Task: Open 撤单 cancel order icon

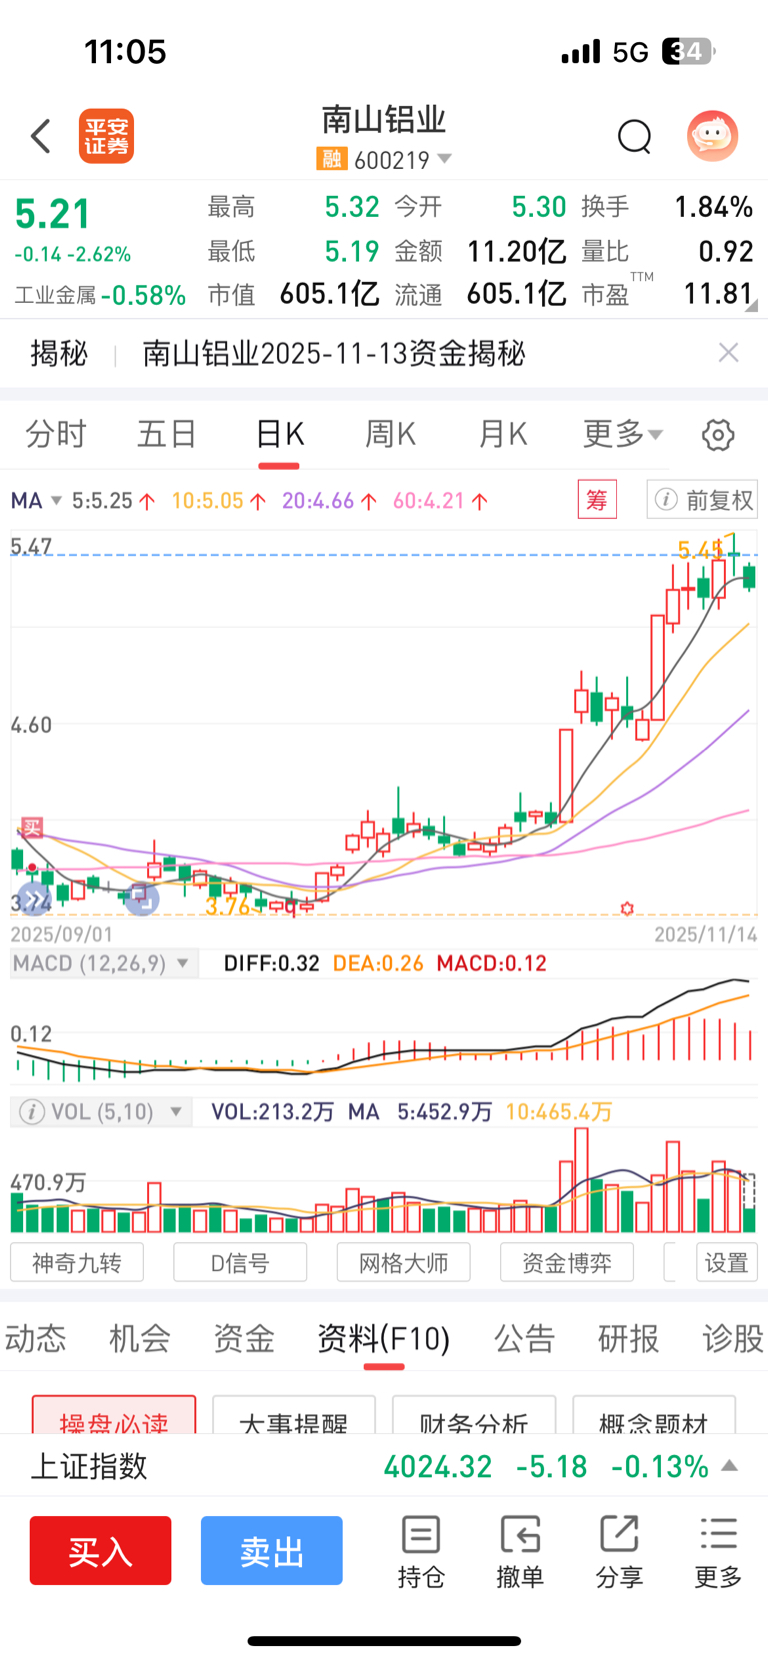Action: pyautogui.click(x=520, y=1552)
